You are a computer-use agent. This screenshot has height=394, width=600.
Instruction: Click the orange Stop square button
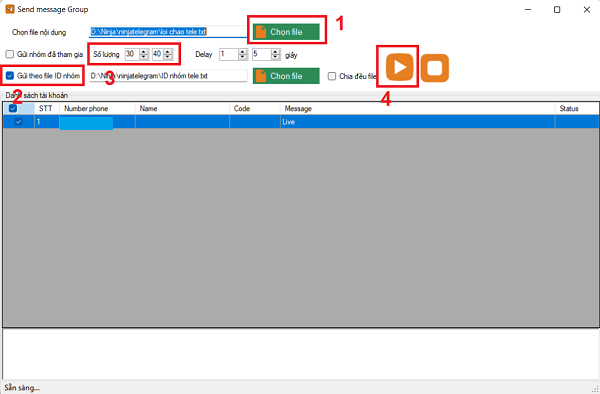(435, 68)
